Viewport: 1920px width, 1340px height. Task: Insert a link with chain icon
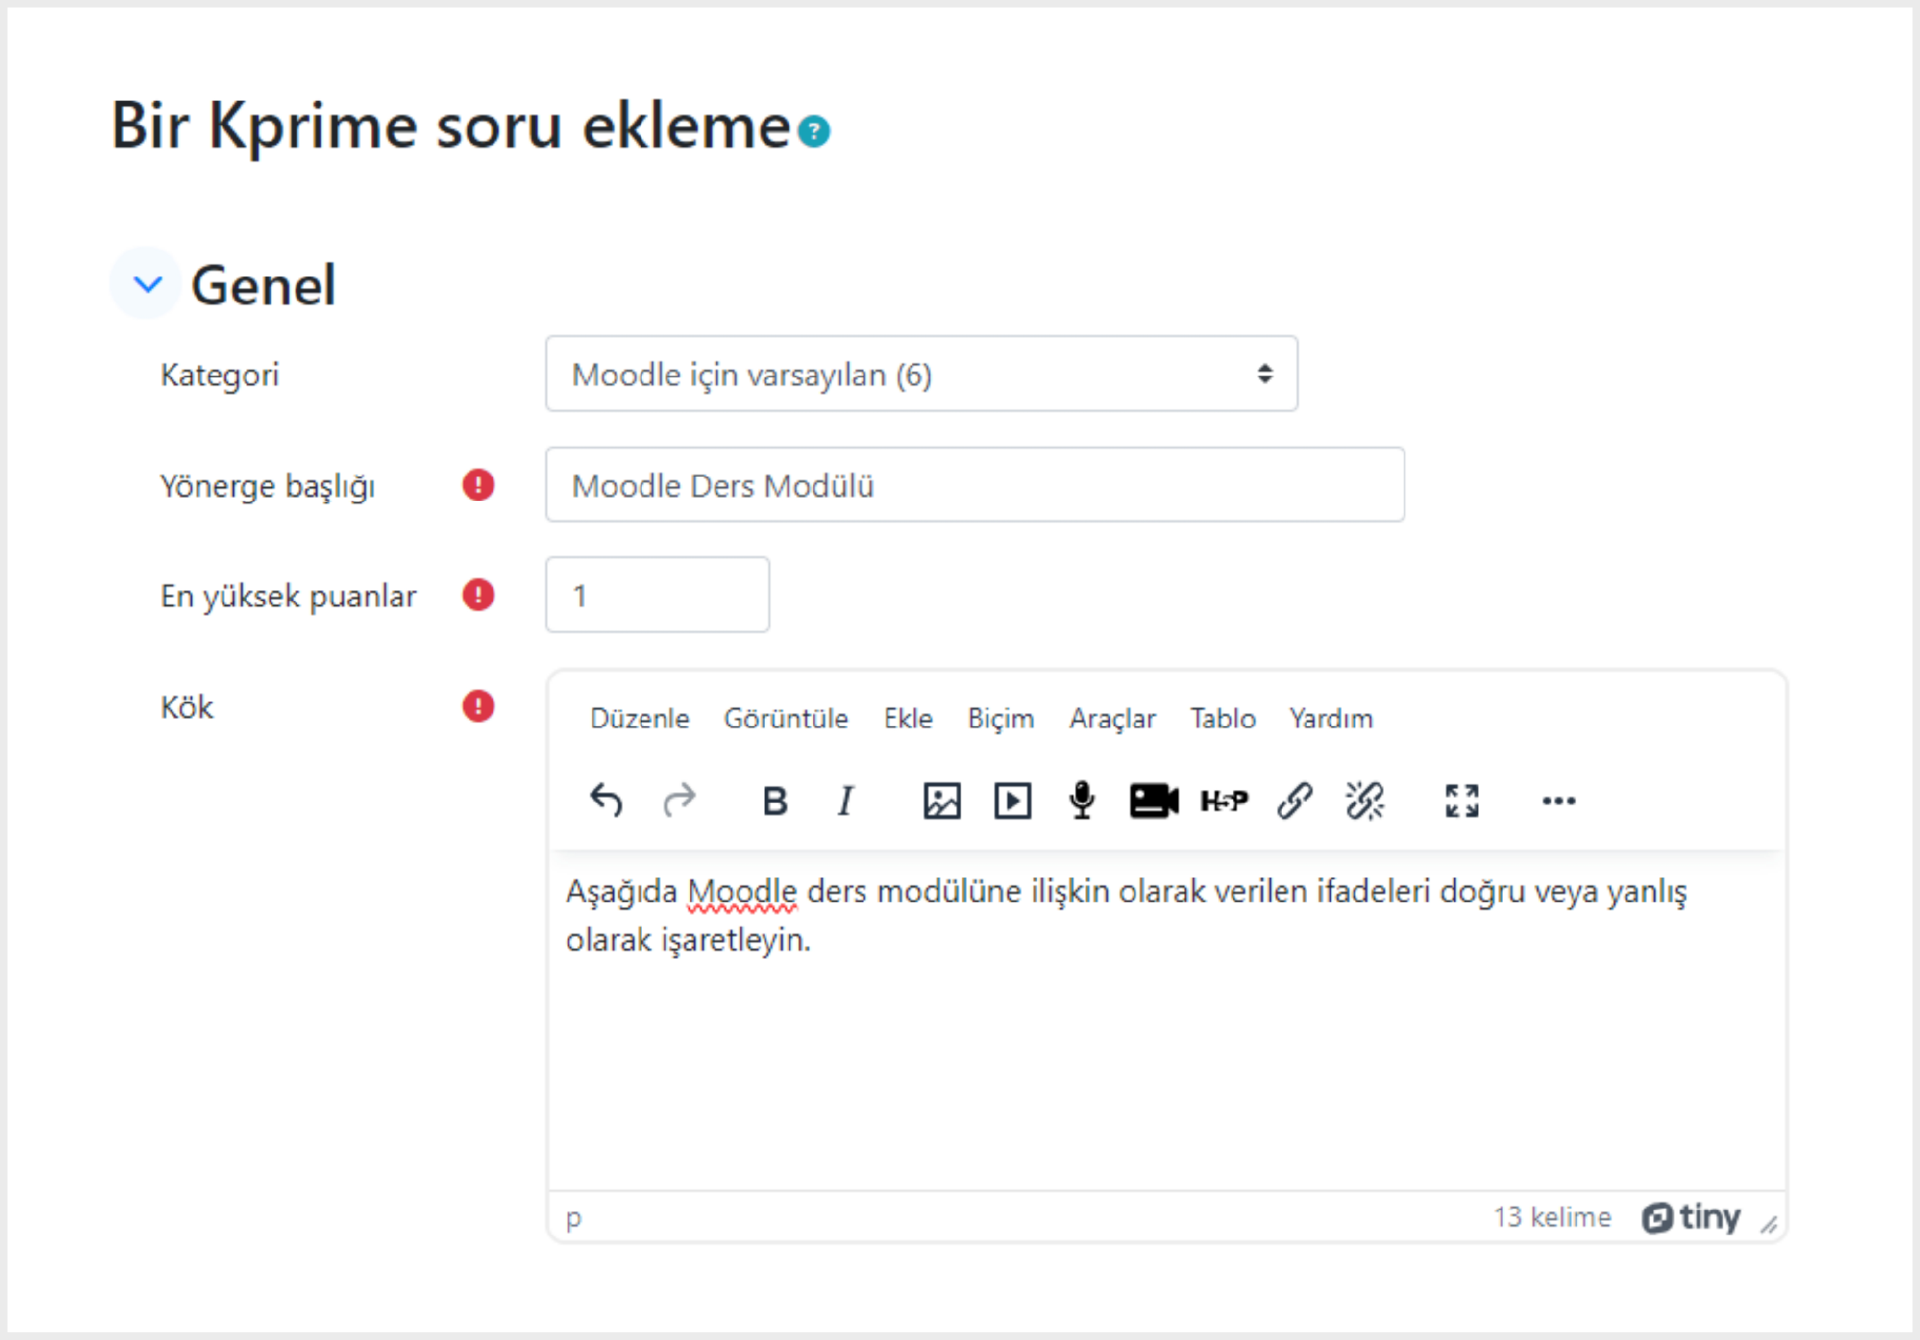tap(1295, 800)
